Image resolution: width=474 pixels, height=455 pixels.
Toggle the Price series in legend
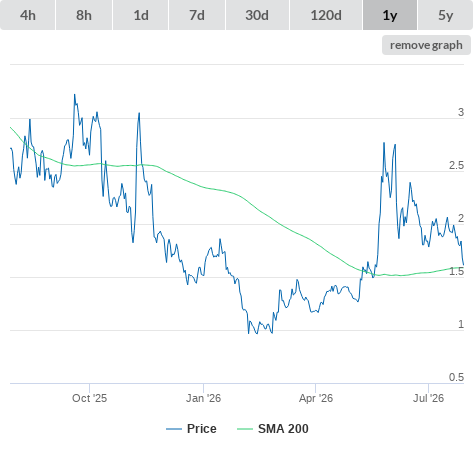coord(201,429)
